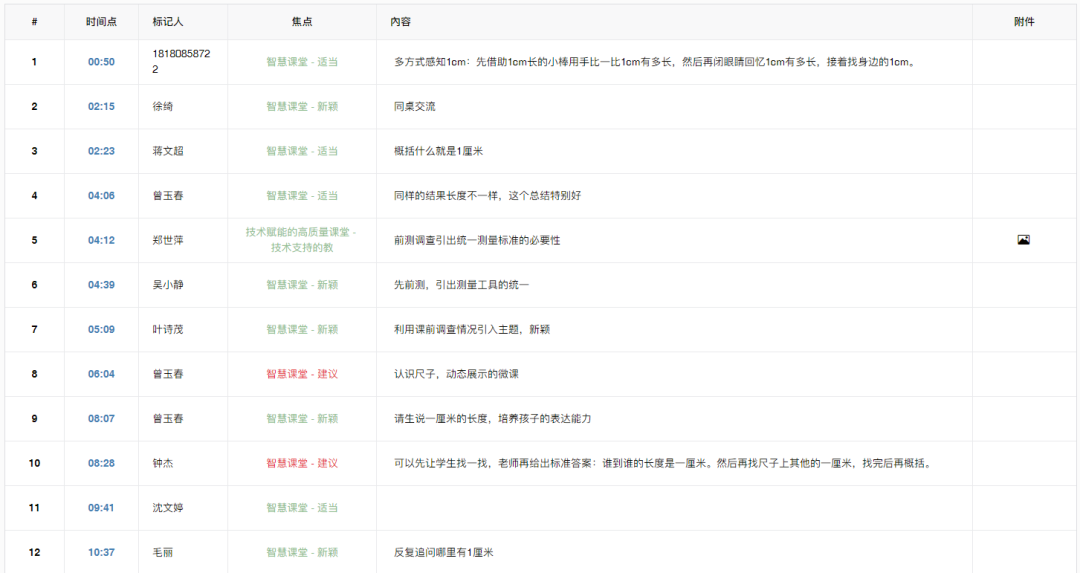The width and height of the screenshot is (1080, 573).
Task: Jump to timestamp 00:50
Action: (x=101, y=62)
